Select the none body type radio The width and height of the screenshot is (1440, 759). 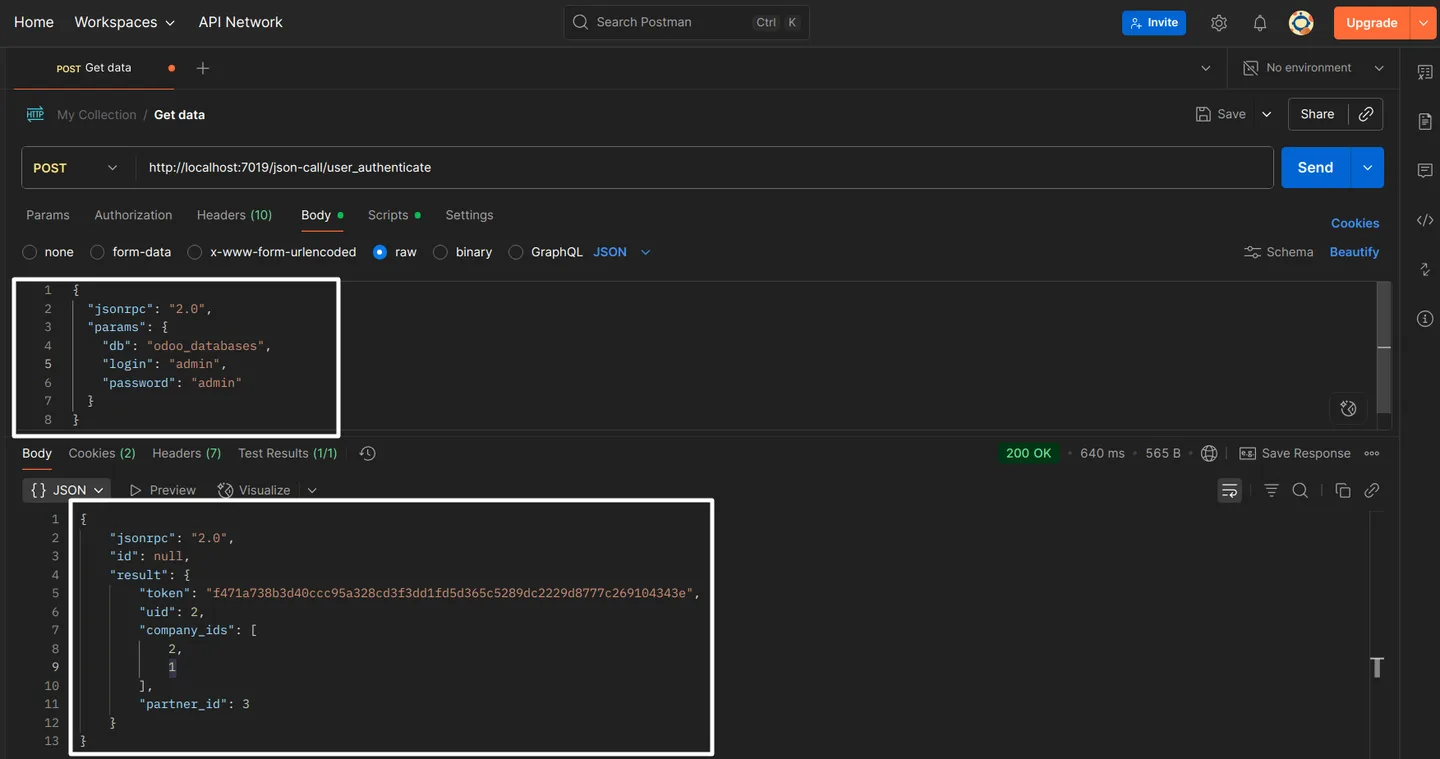pyautogui.click(x=30, y=252)
